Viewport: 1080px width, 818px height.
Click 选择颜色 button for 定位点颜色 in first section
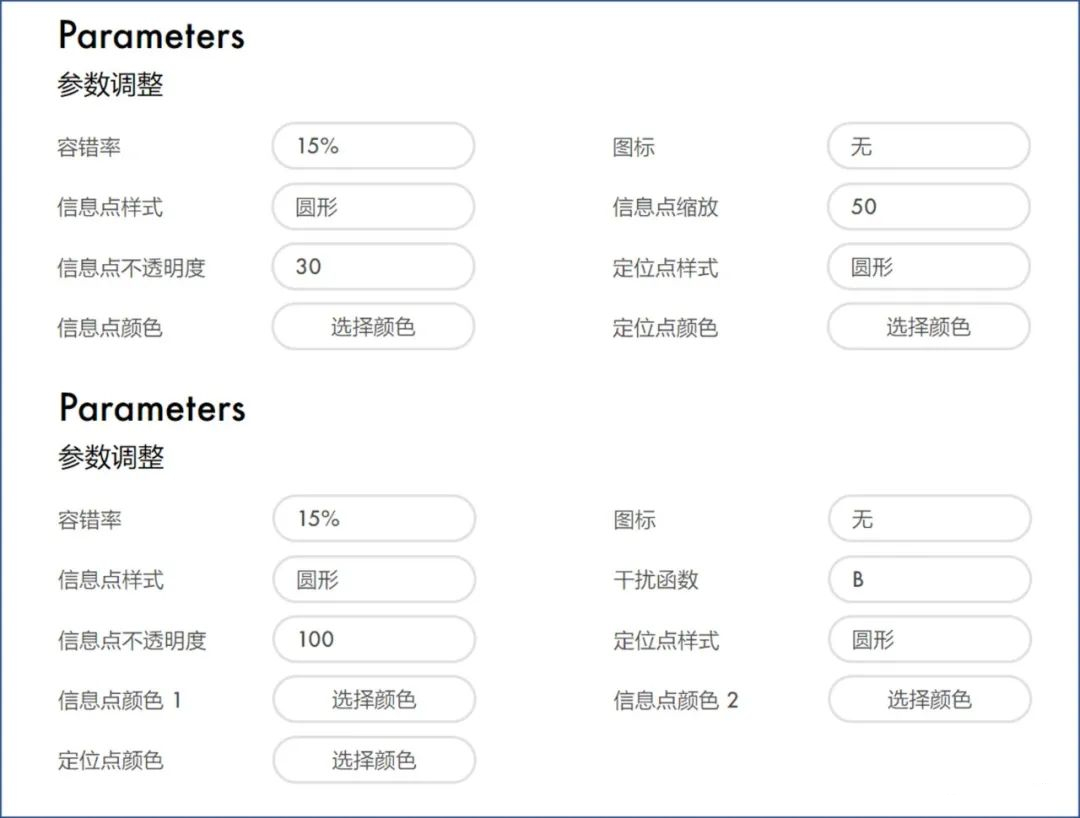927,327
